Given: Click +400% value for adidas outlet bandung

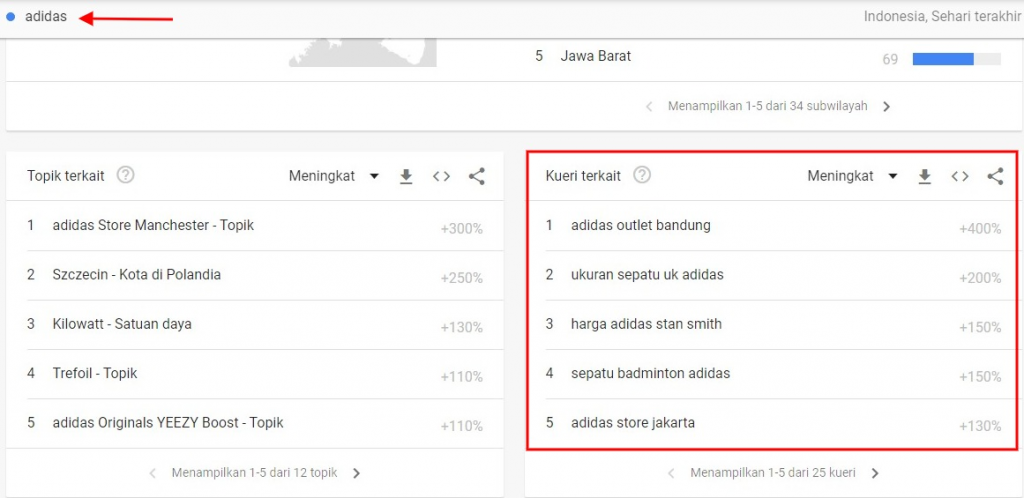Looking at the screenshot, I should coord(980,229).
